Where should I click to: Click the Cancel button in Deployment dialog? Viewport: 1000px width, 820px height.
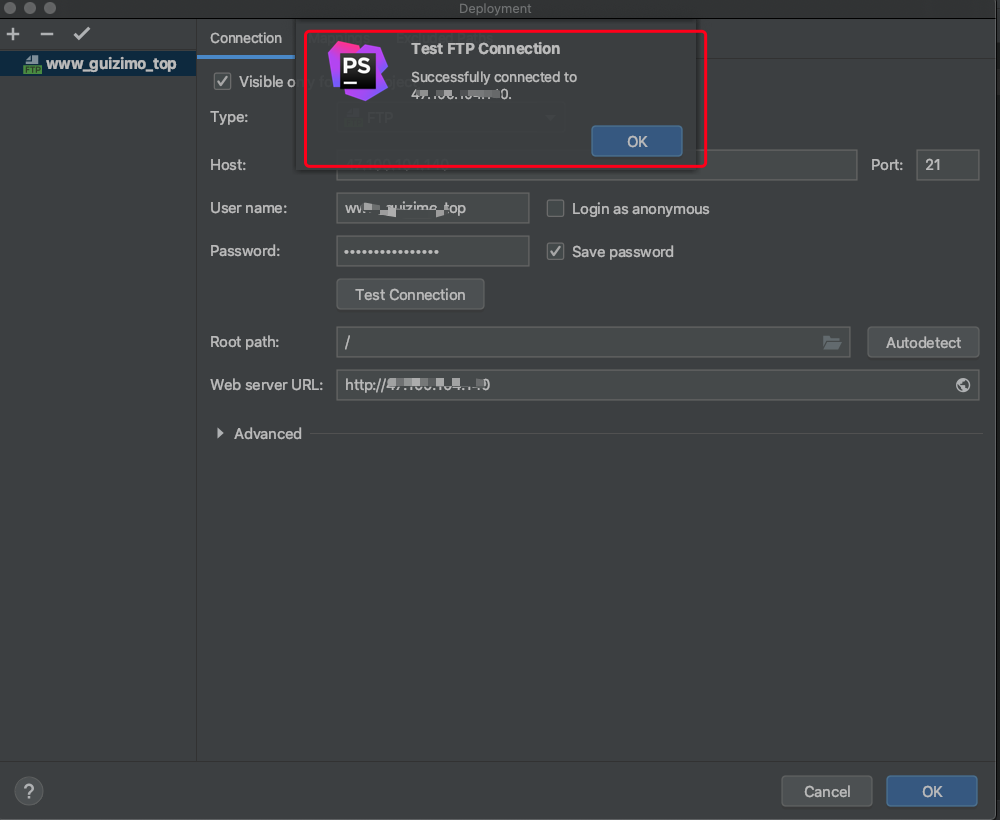click(x=827, y=792)
